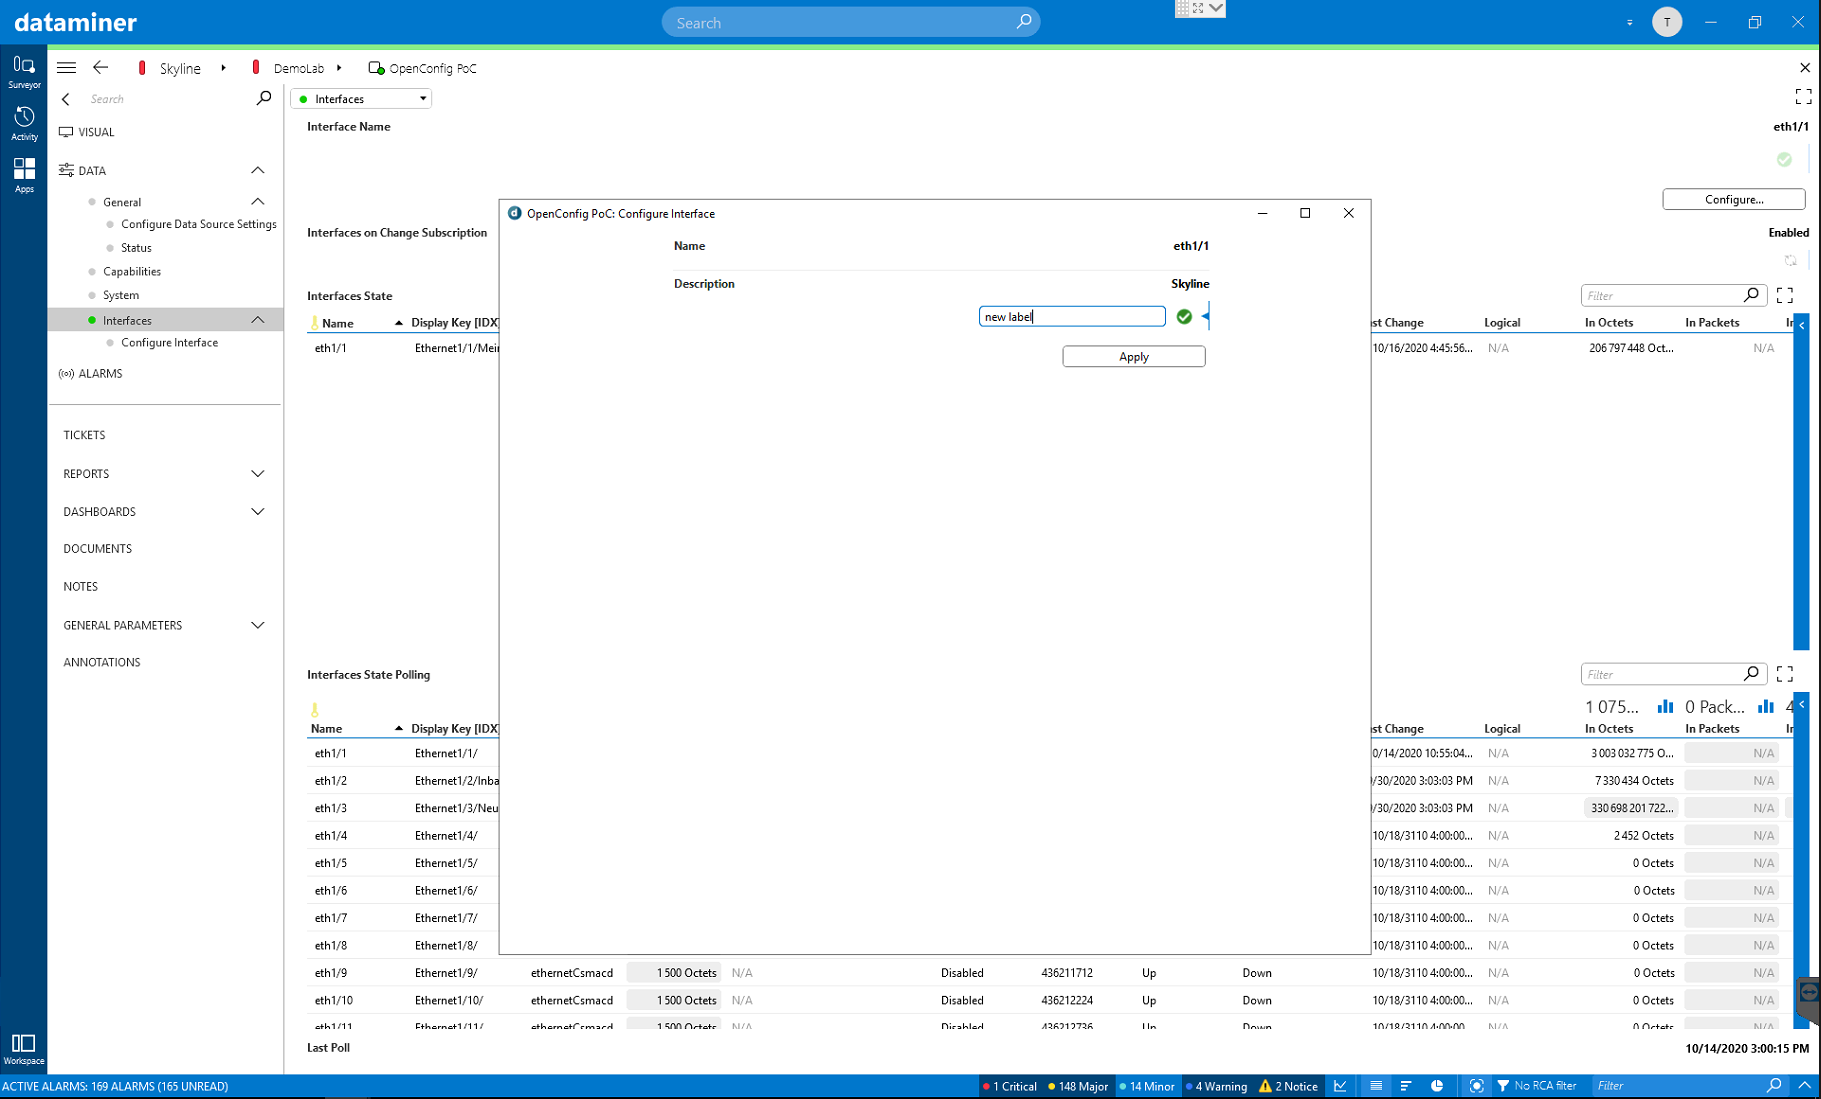Open the DOCUMENTS section
Screen dimensions: 1821x1099
[x=97, y=549]
